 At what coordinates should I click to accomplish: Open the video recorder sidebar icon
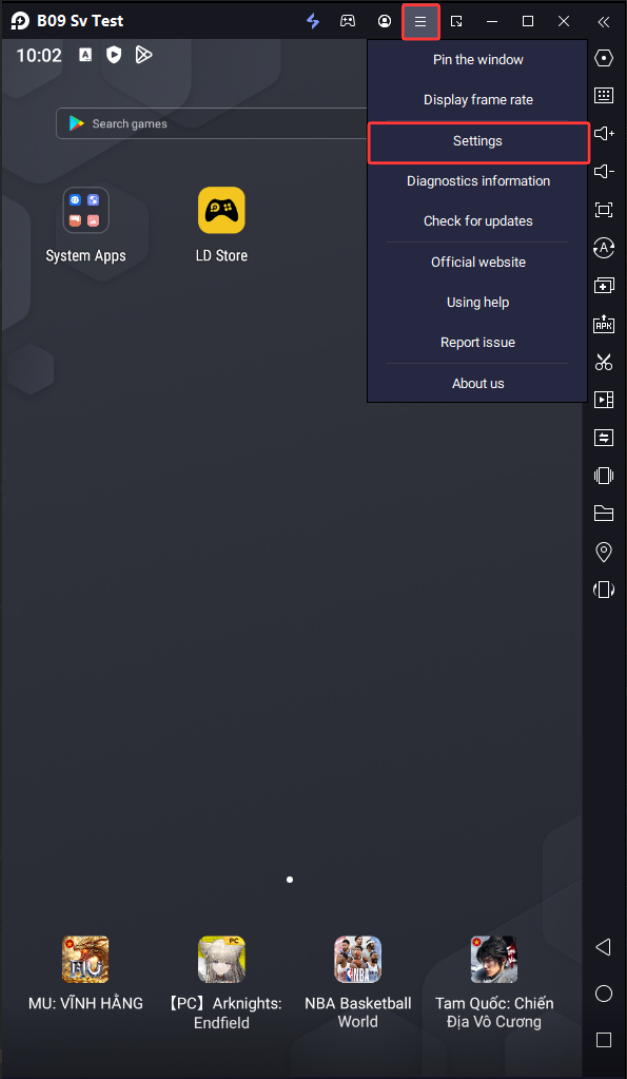603,400
